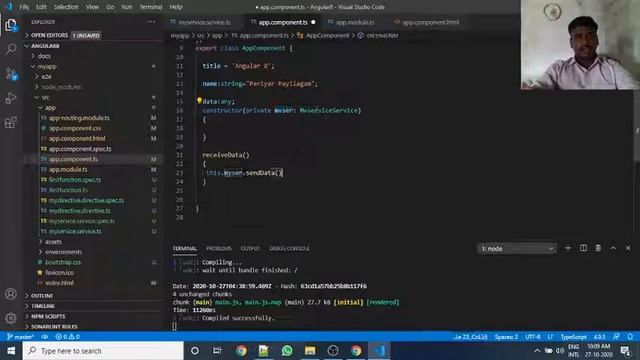Image resolution: width=640 pixels, height=360 pixels.
Task: Change encoding via UTF-8 status item
Action: [533, 337]
